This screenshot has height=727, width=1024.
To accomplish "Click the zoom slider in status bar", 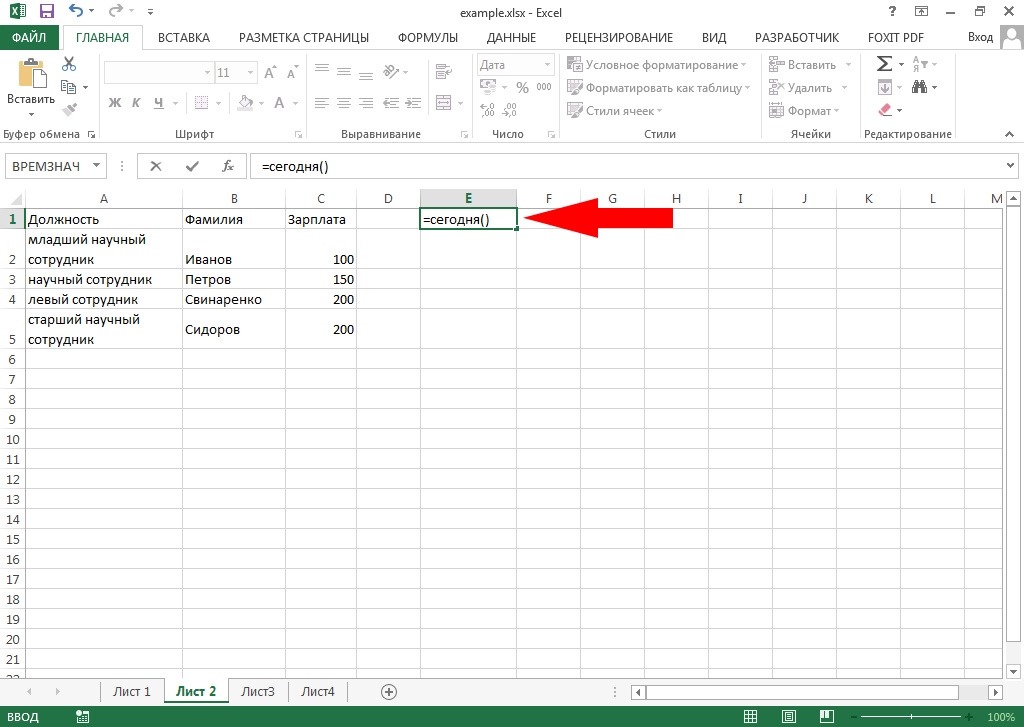I will coord(911,717).
